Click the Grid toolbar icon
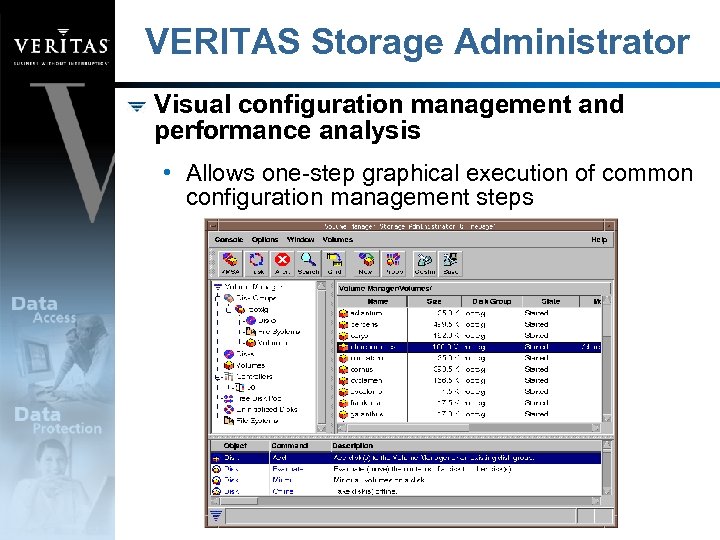Image resolution: width=720 pixels, height=540 pixels. pos(334,264)
